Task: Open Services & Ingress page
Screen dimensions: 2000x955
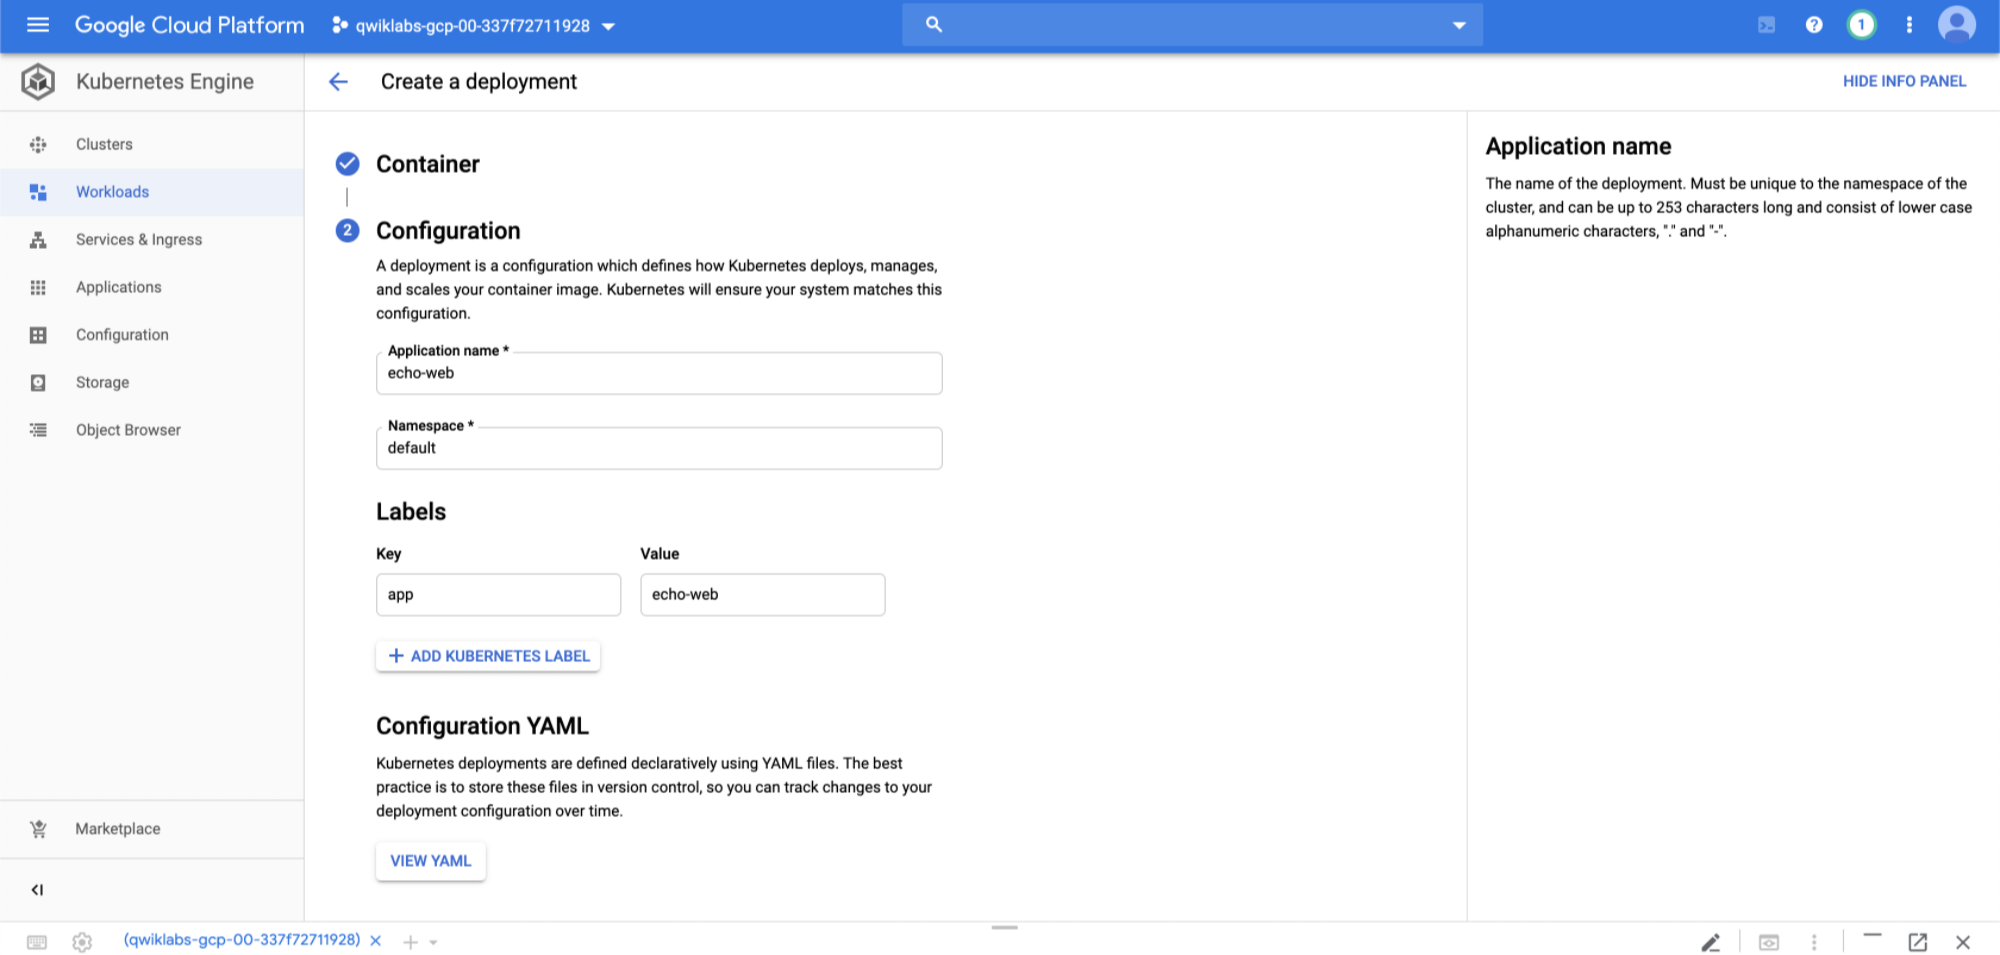Action: pos(139,240)
